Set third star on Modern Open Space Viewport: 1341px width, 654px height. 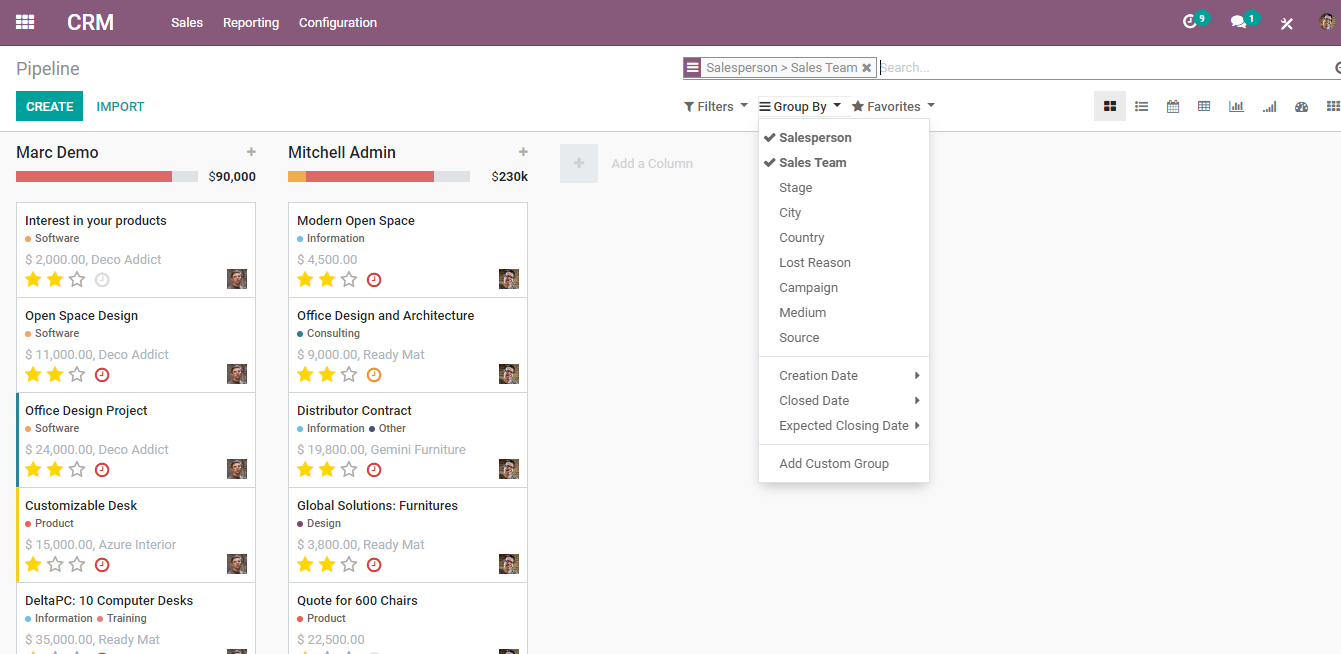[x=349, y=279]
